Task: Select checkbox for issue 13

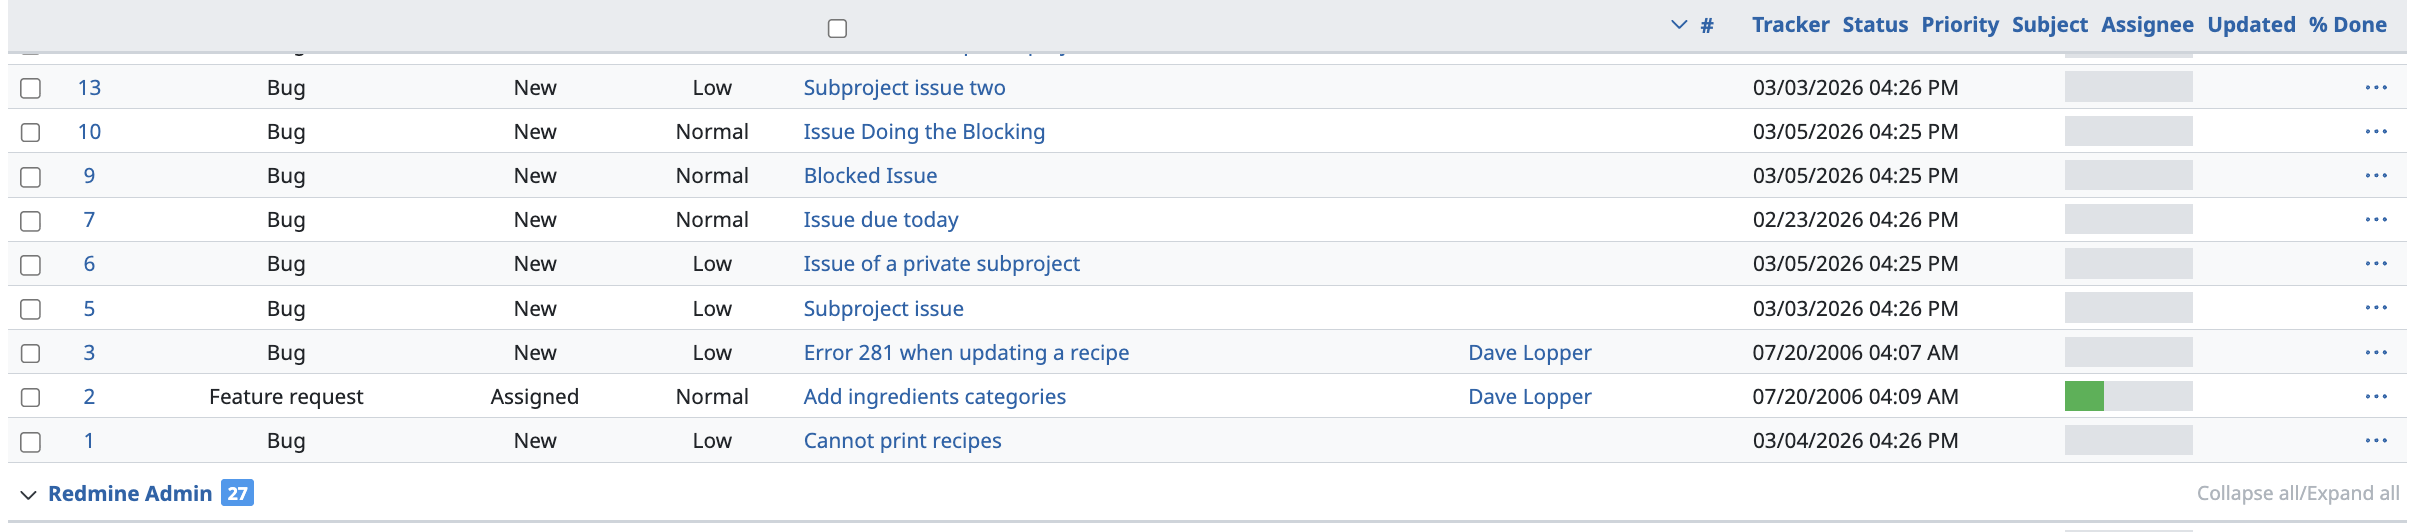Action: click(x=31, y=88)
